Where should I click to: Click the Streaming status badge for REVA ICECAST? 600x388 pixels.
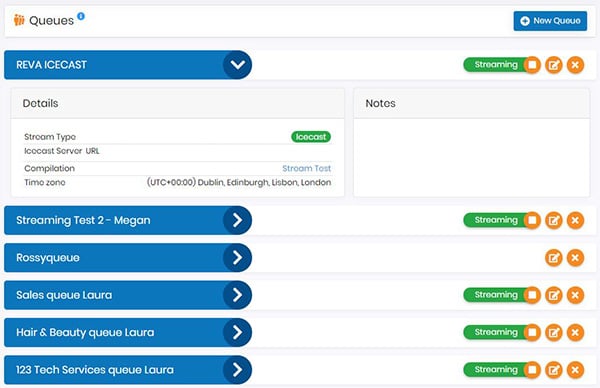tap(496, 65)
